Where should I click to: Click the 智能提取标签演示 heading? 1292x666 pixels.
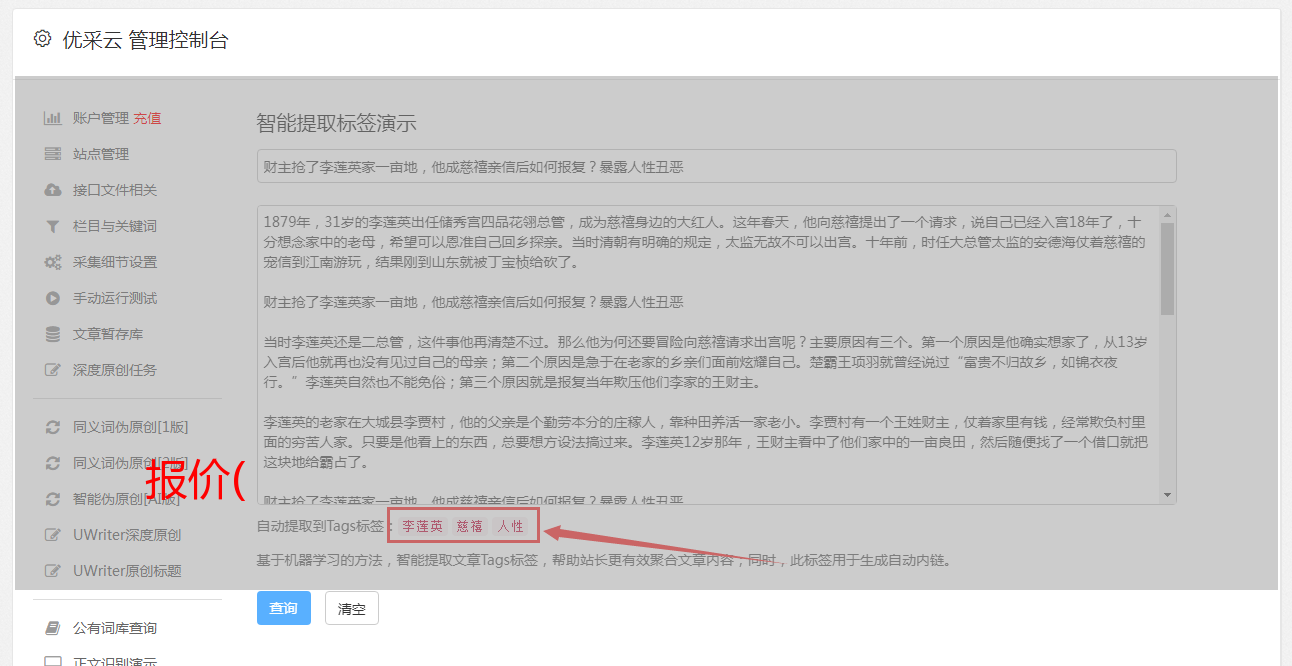point(336,124)
